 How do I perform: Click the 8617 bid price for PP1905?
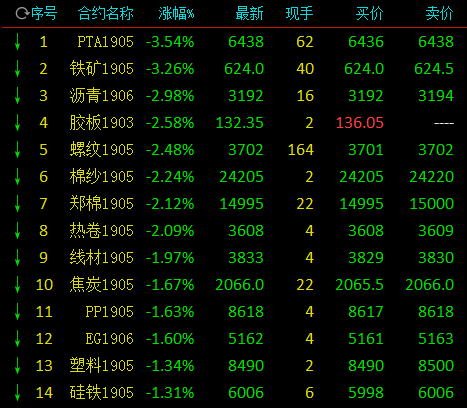click(x=366, y=312)
